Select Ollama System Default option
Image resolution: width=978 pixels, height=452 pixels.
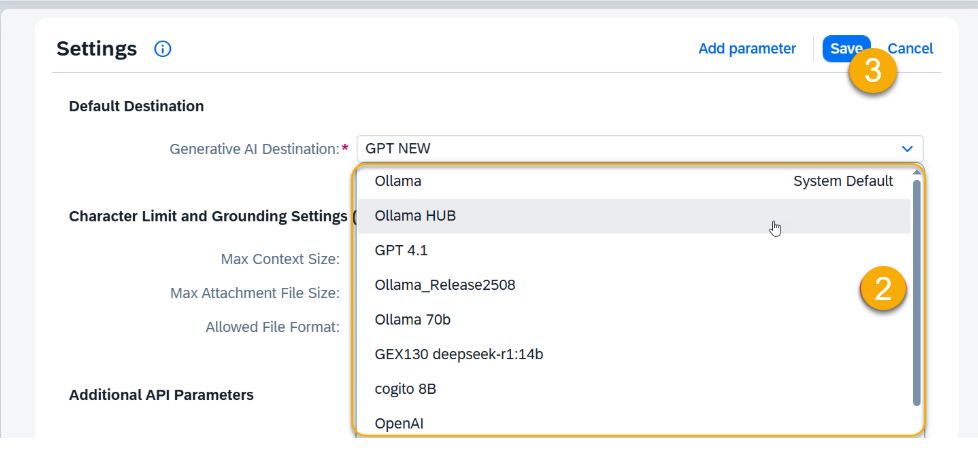click(x=633, y=181)
